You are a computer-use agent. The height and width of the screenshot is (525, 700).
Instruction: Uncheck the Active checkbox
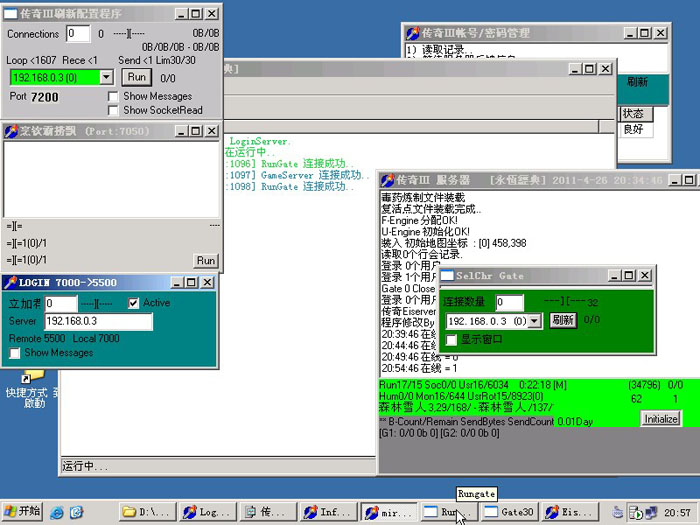point(134,303)
